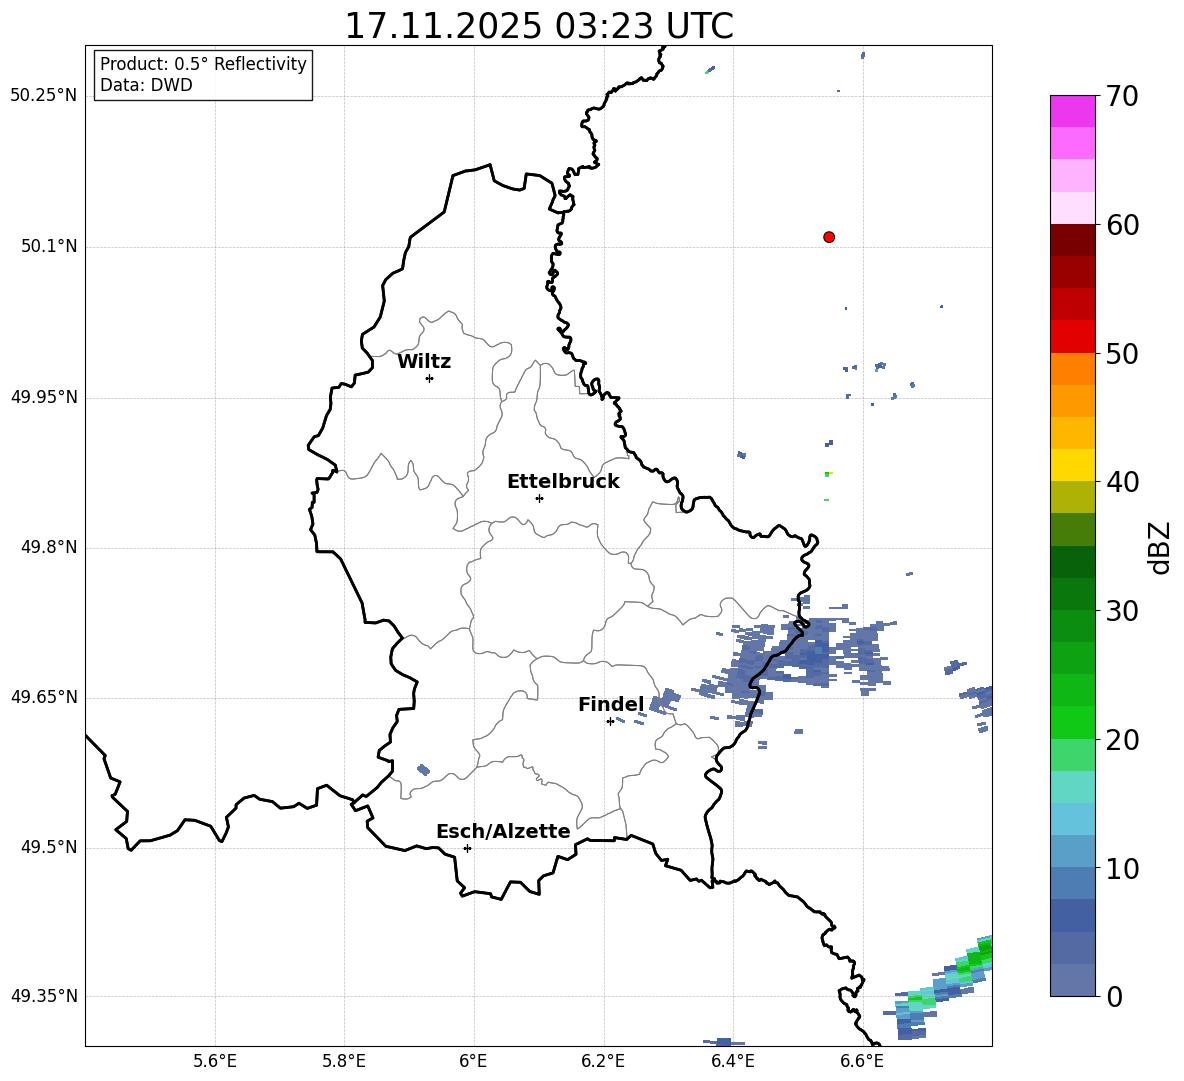Click the 49.8°N latitude label
This screenshot has width=1184, height=1081.
[49, 547]
